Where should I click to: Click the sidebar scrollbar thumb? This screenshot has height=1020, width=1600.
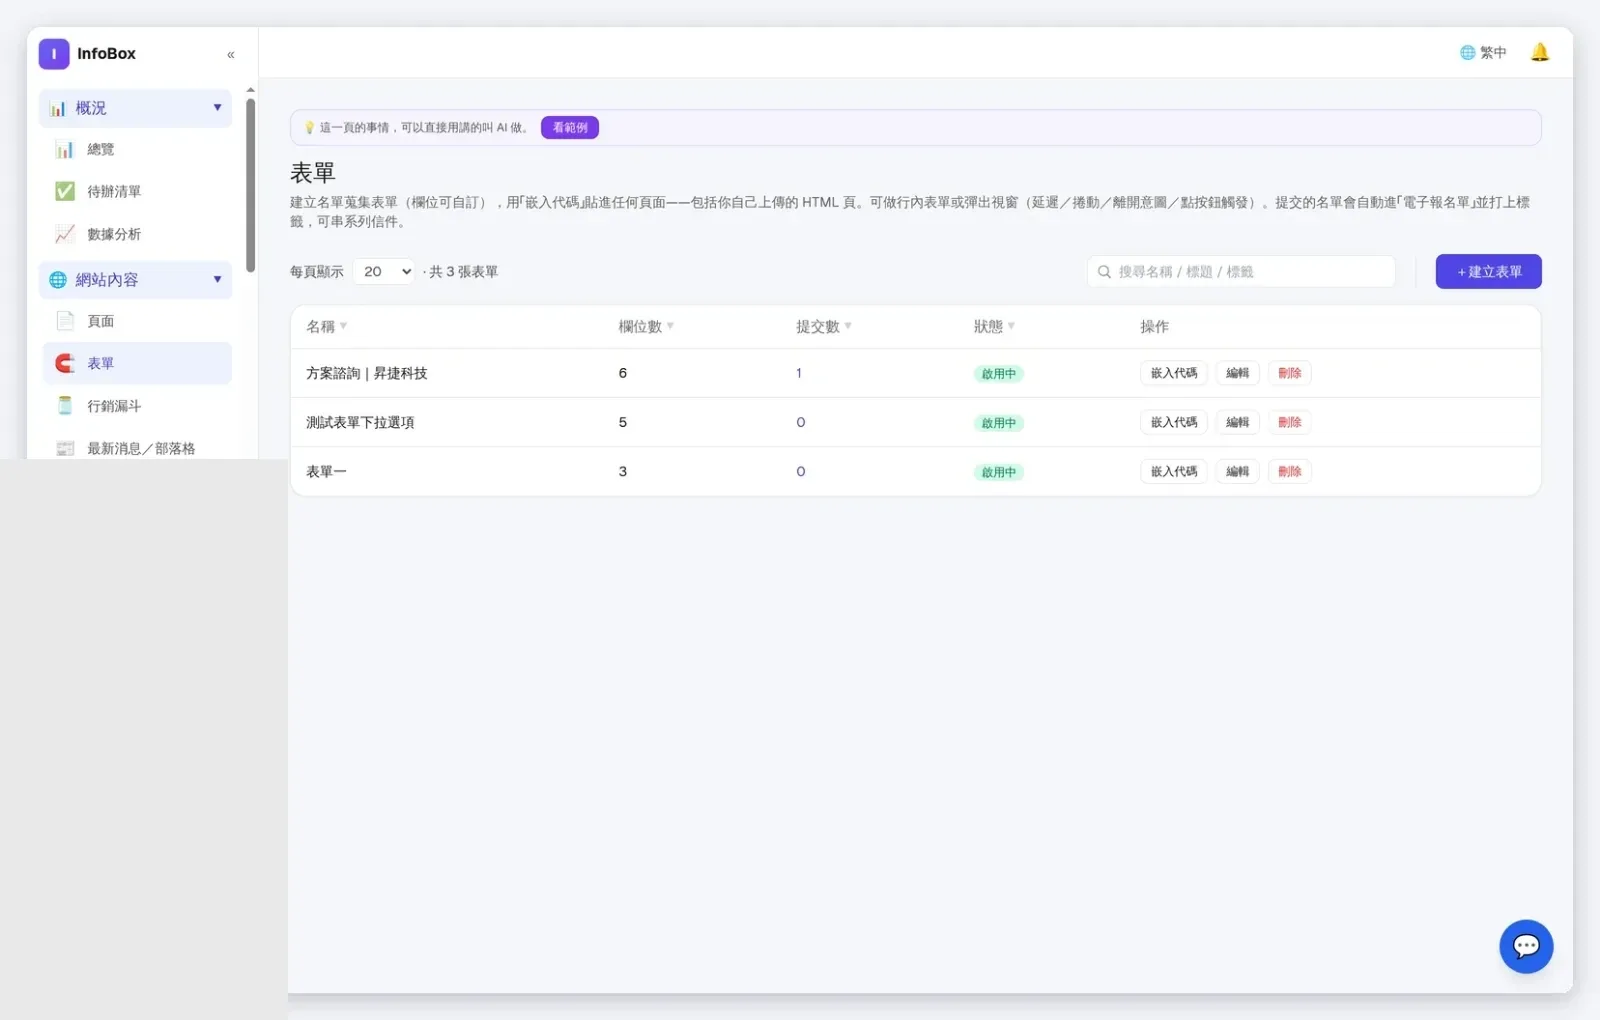(x=250, y=185)
